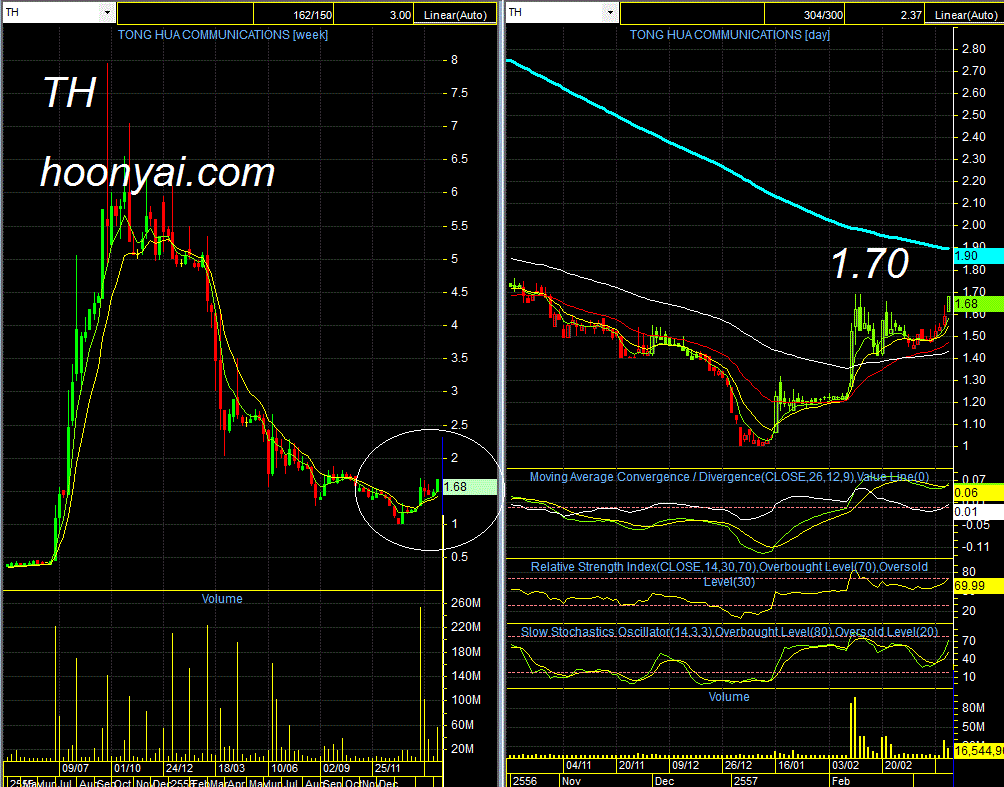Click Linear(Auto) scale selector in daily chart

pos(965,14)
